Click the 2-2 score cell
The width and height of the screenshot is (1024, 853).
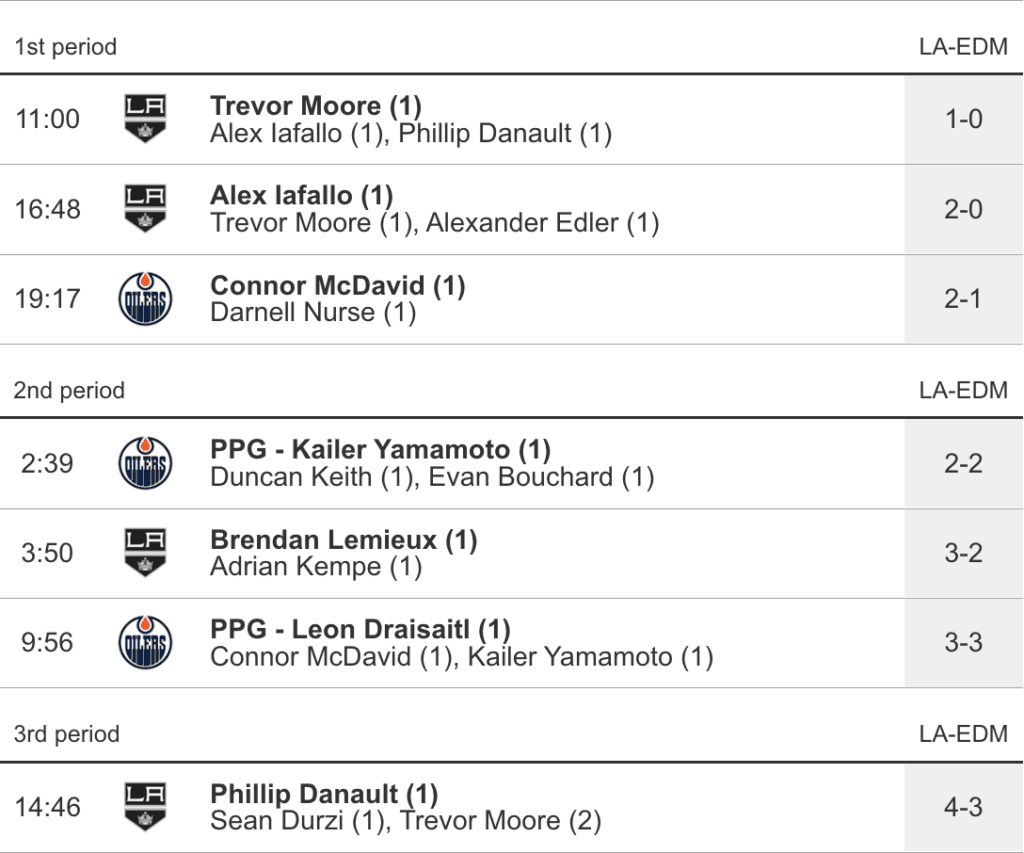963,464
